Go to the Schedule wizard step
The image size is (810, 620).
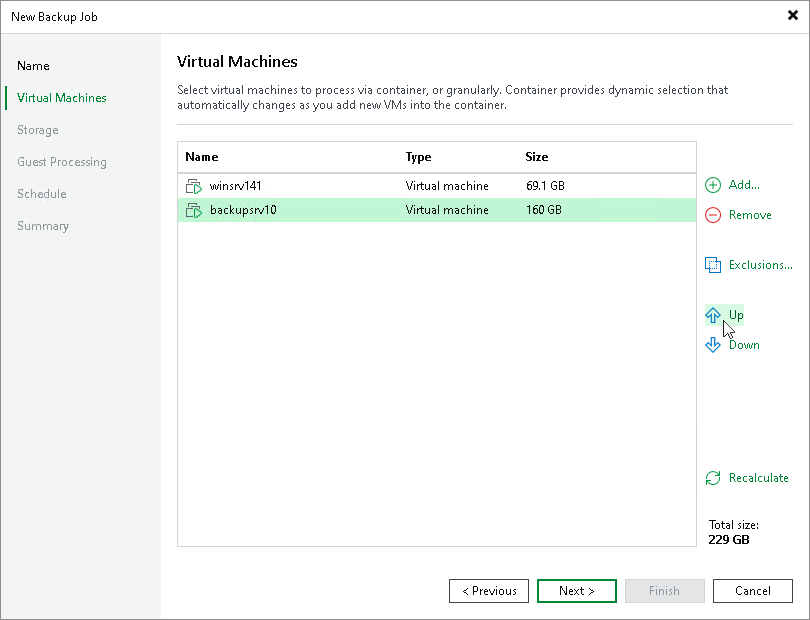point(42,194)
